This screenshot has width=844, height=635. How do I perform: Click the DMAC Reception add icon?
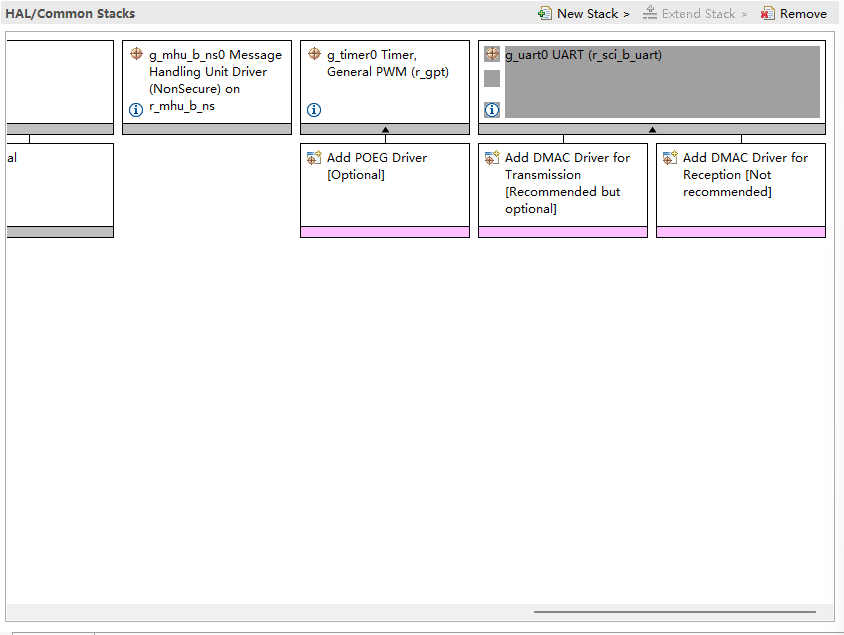coord(670,158)
